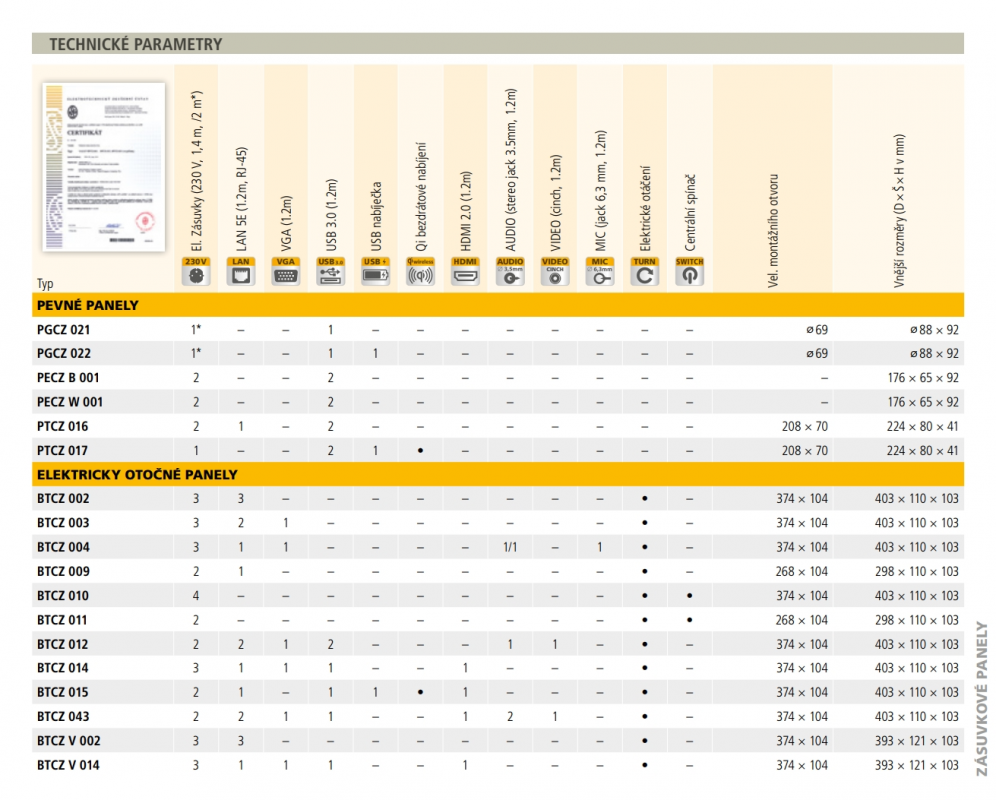Click the BTCZ 003 row label
The image size is (996, 800).
pos(63,523)
